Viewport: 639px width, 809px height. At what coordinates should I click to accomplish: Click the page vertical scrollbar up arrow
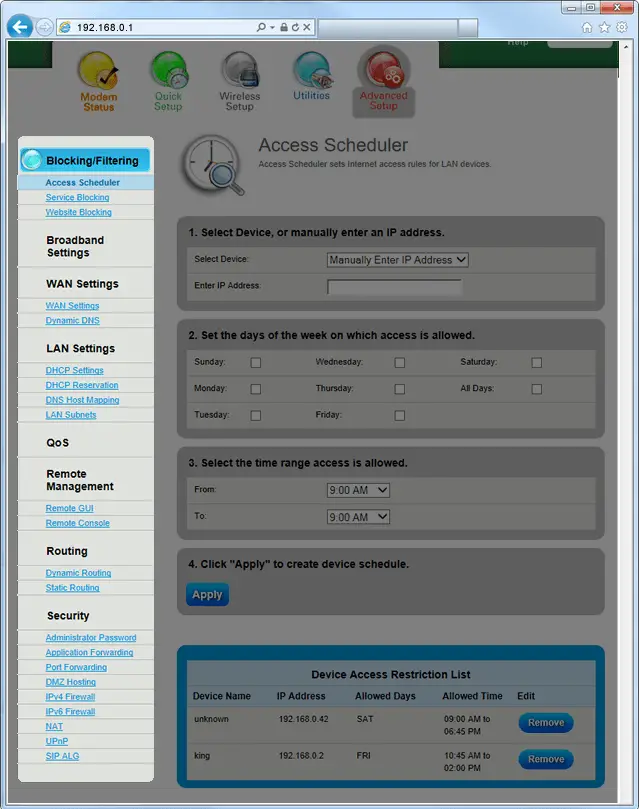[x=626, y=47]
